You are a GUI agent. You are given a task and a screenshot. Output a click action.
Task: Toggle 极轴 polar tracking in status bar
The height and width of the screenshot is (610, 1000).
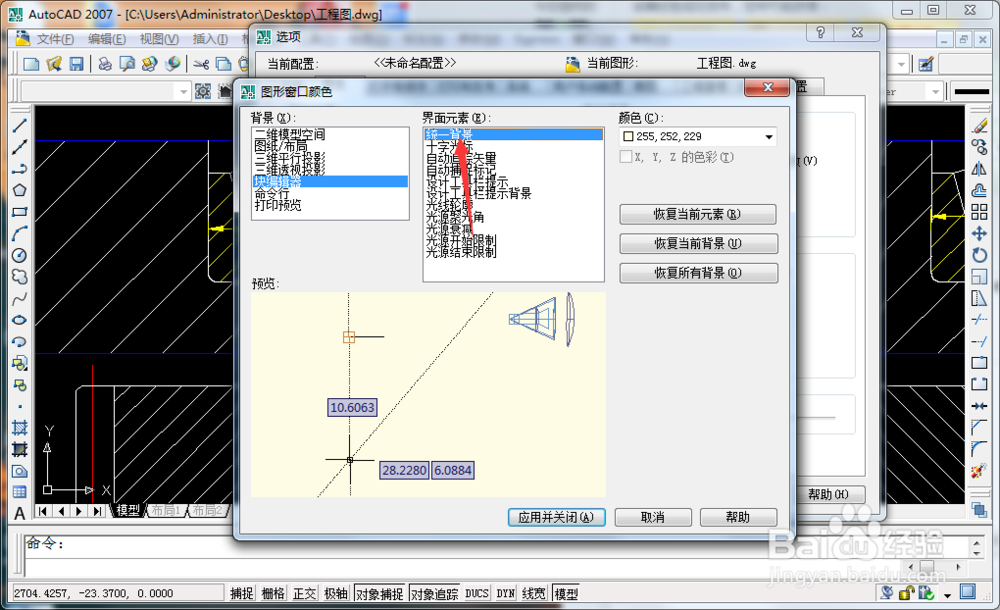(335, 594)
